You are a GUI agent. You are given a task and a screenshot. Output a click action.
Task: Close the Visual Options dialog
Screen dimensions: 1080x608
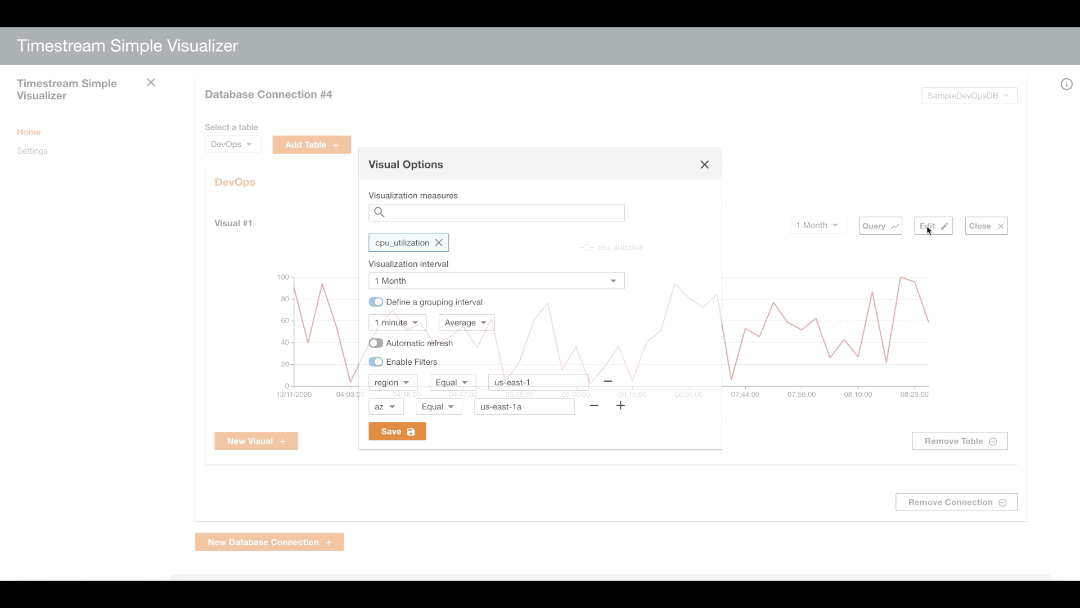[704, 165]
